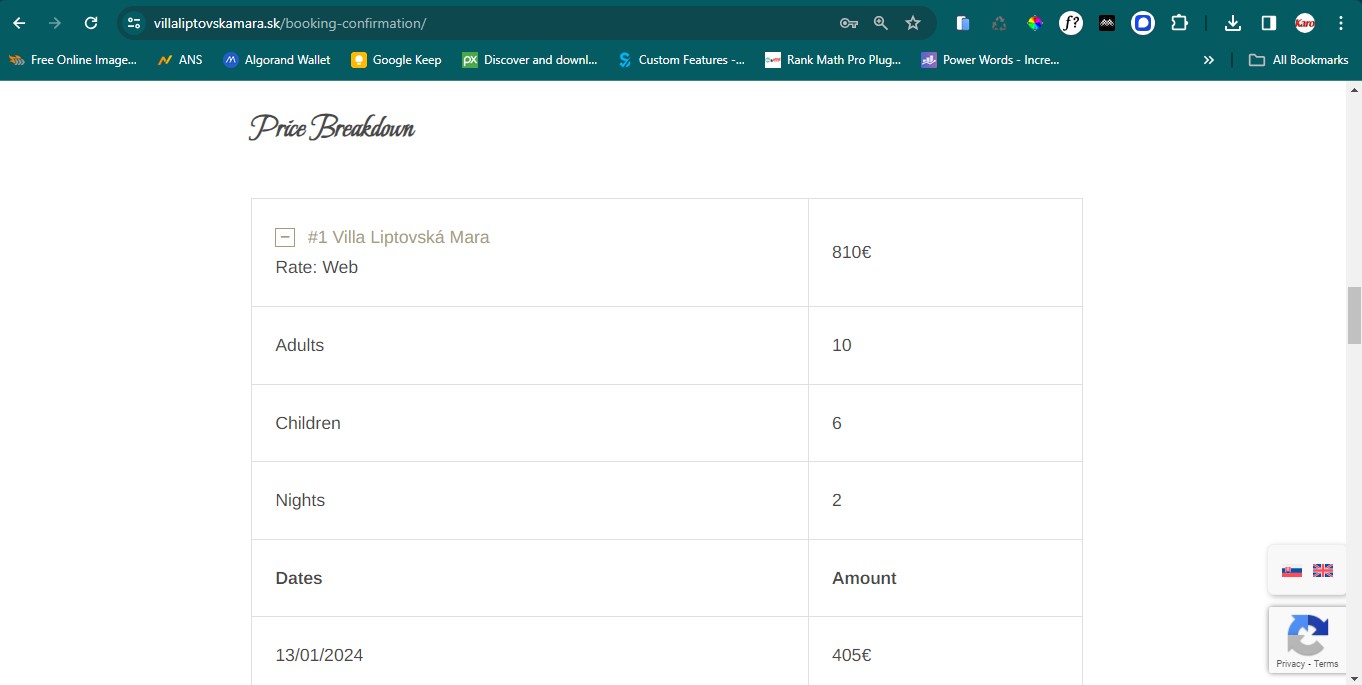Switch site language to Slovak flag
Viewport: 1362px width, 685px height.
click(x=1292, y=570)
